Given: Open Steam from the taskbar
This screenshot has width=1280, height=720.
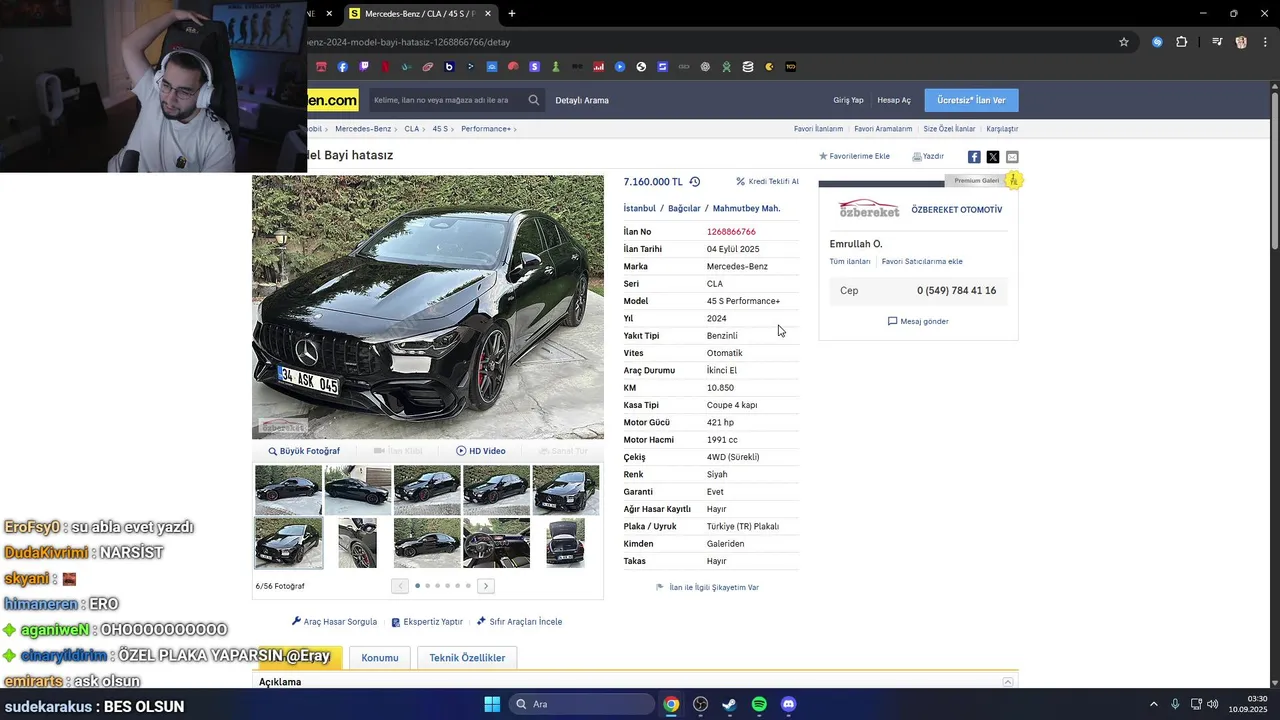Looking at the screenshot, I should point(730,704).
